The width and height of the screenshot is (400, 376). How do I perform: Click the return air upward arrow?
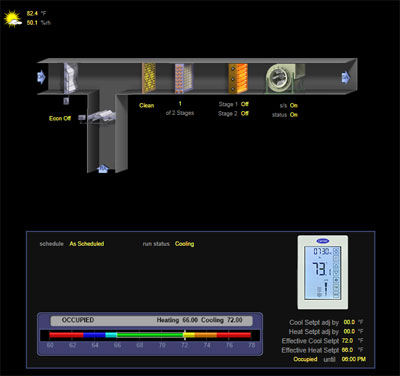point(103,169)
